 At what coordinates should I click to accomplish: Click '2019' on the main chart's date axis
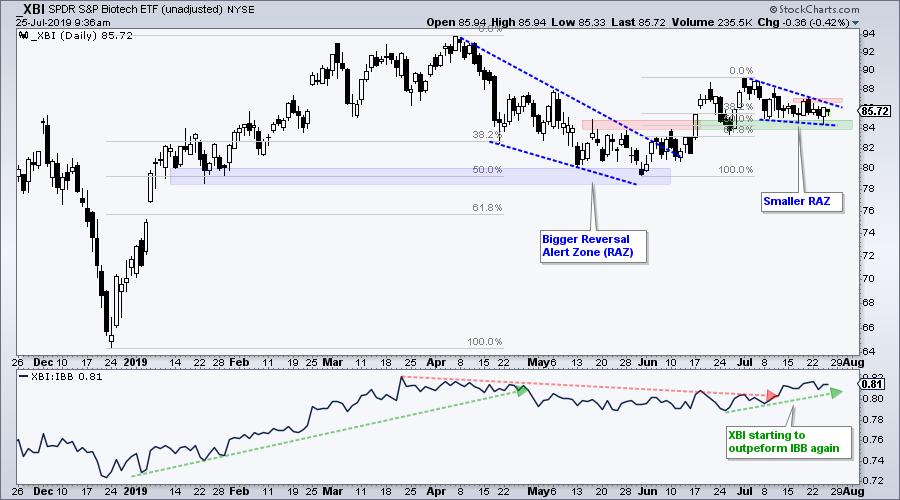[x=135, y=363]
